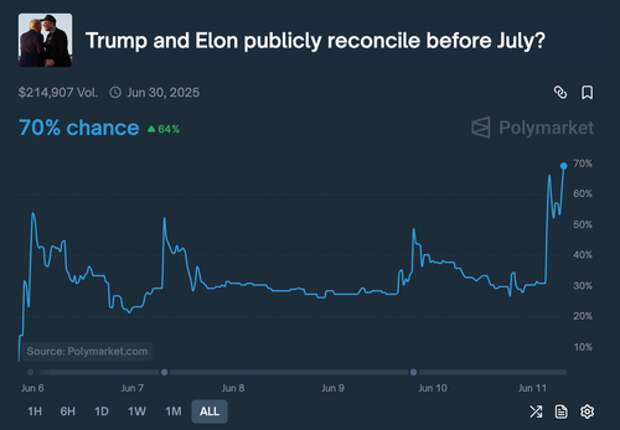Choose the 1D time range

click(x=102, y=411)
